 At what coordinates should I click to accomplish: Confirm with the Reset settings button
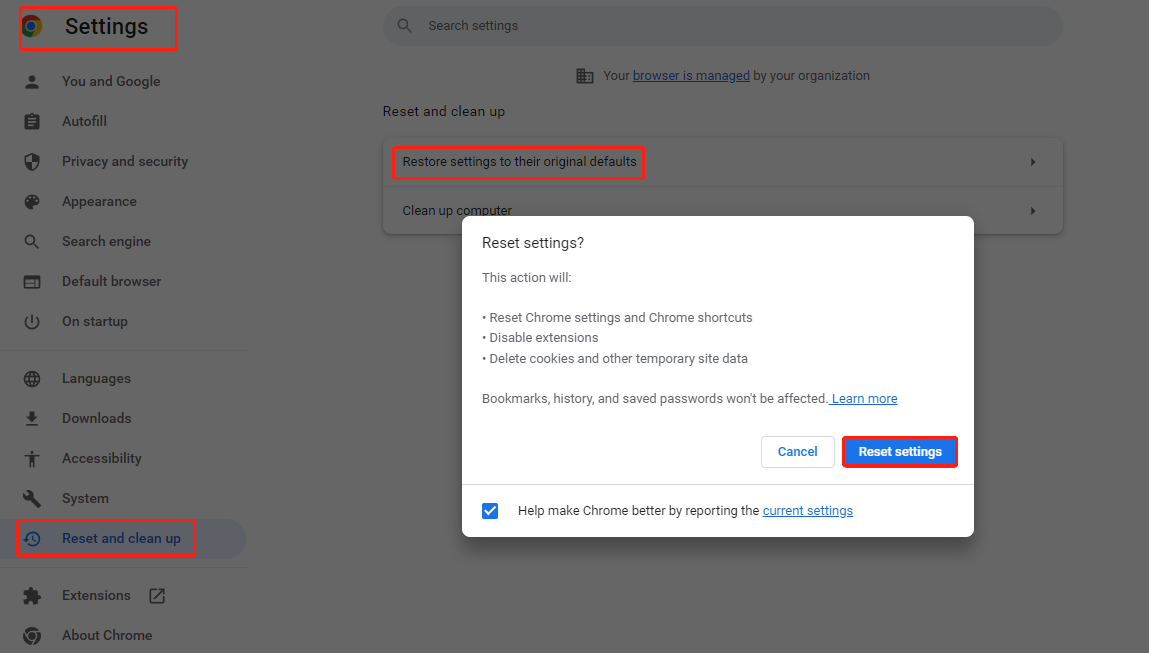[x=900, y=451]
